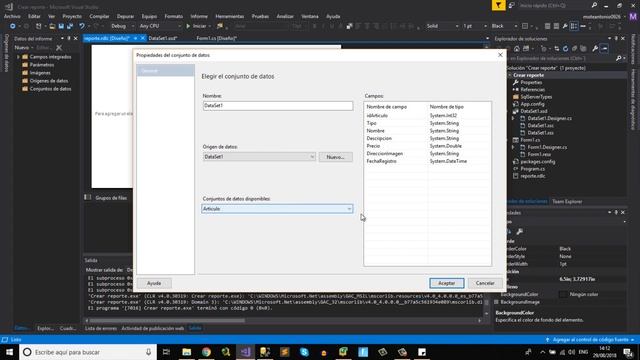Click the Save icon in the toolbar
The width and height of the screenshot is (640, 360).
pos(61,26)
